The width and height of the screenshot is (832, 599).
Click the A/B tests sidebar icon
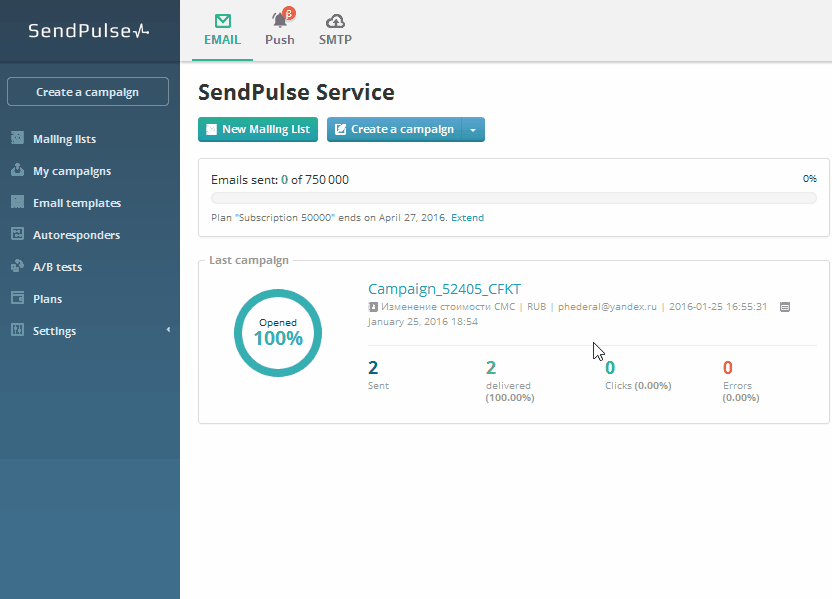click(18, 265)
